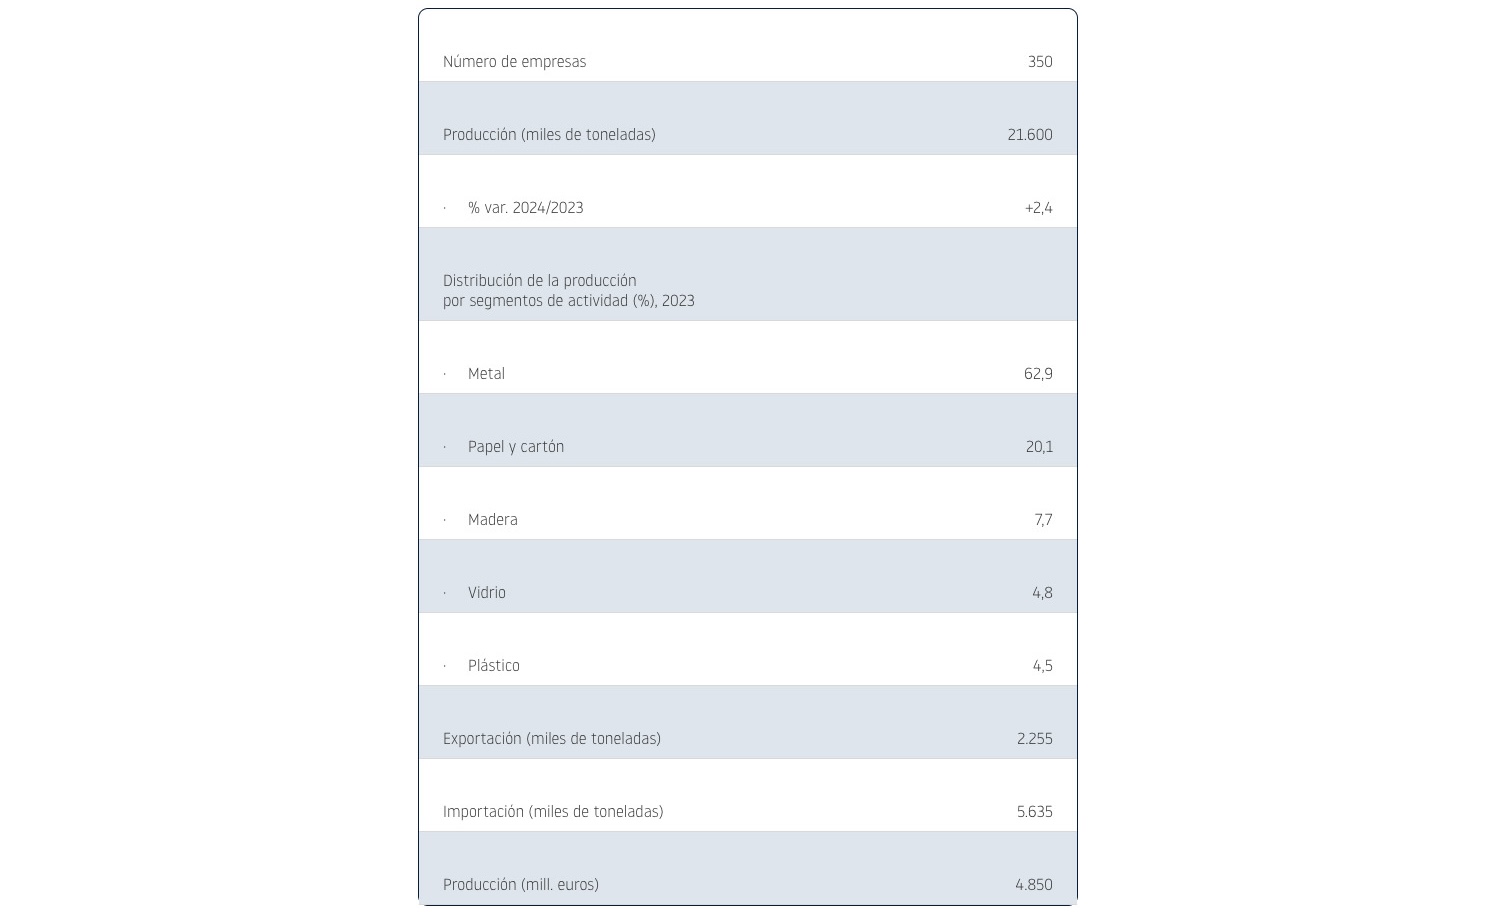Click the 'Madera' segment label
Viewport: 1487px width, 913px height.
(x=492, y=520)
